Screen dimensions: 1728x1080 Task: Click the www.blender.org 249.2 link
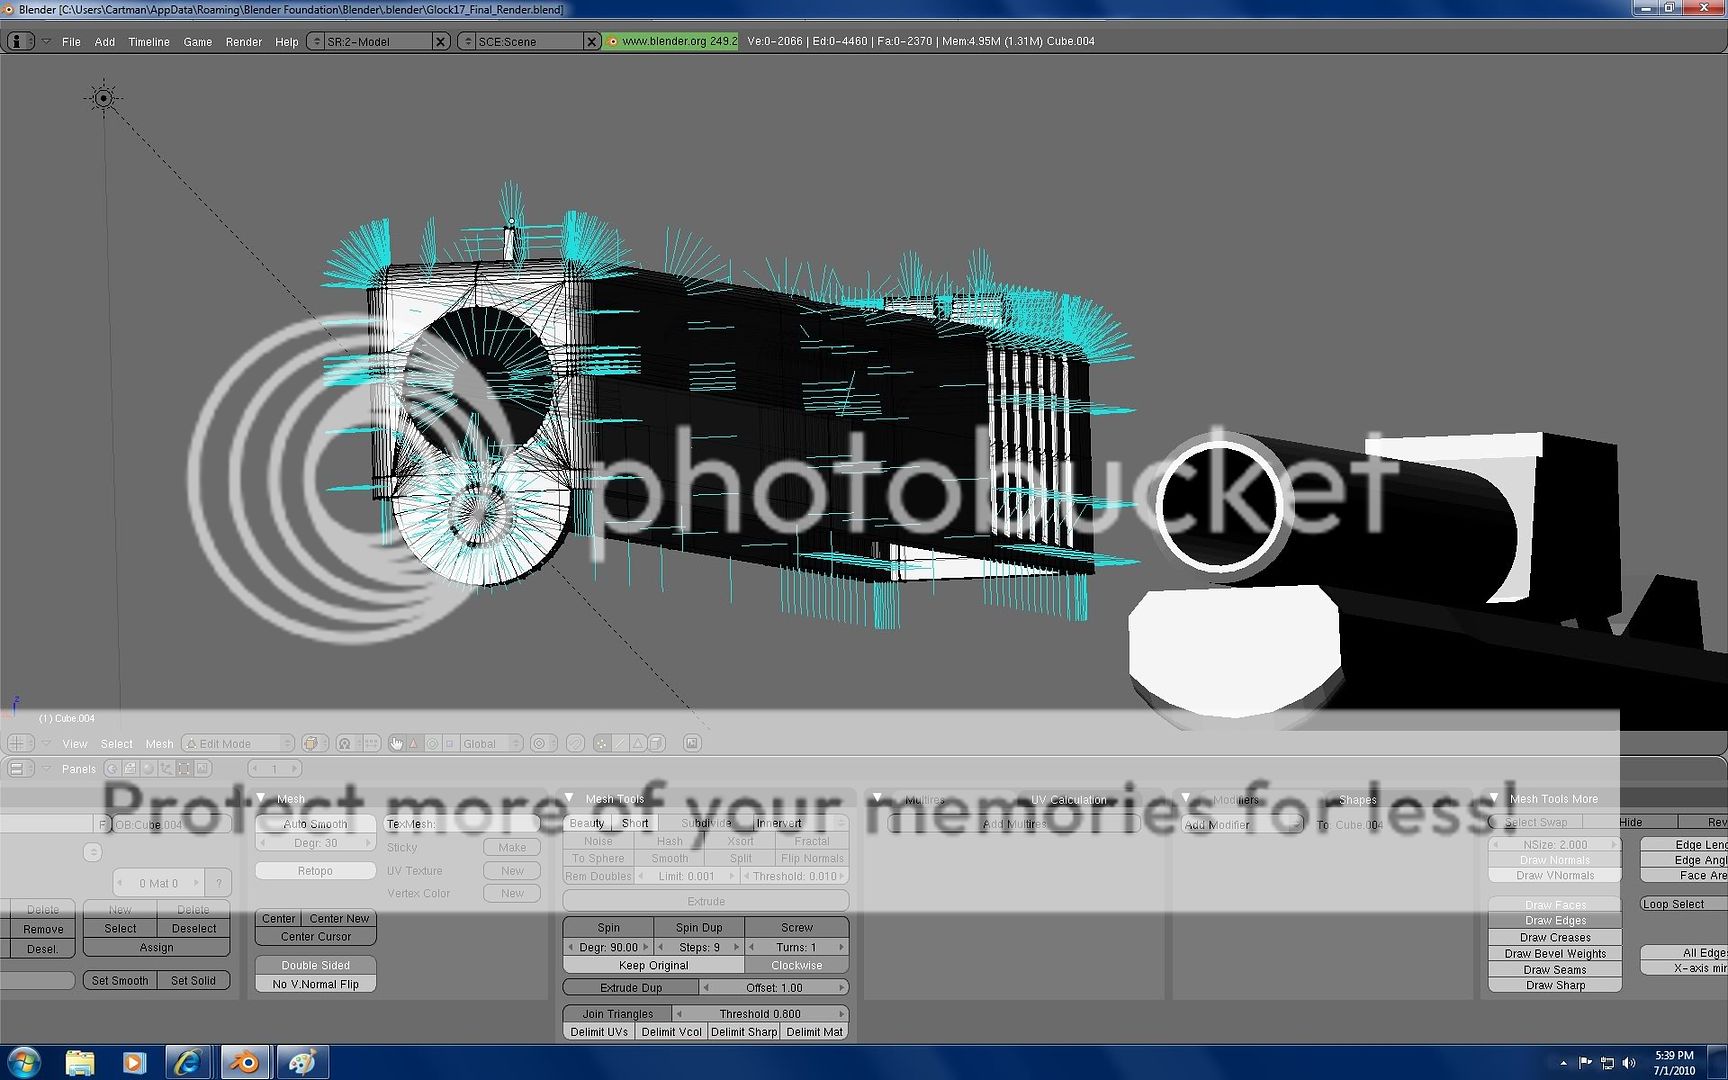click(x=671, y=41)
